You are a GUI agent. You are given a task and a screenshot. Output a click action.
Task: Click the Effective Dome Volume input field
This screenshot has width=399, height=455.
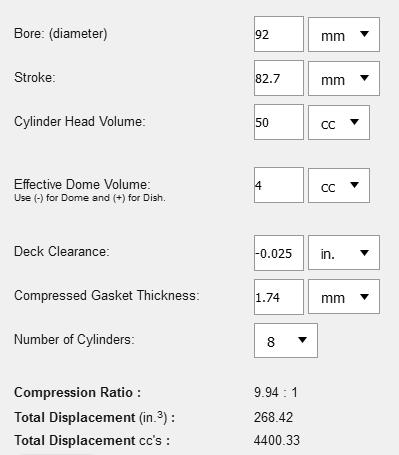click(279, 185)
